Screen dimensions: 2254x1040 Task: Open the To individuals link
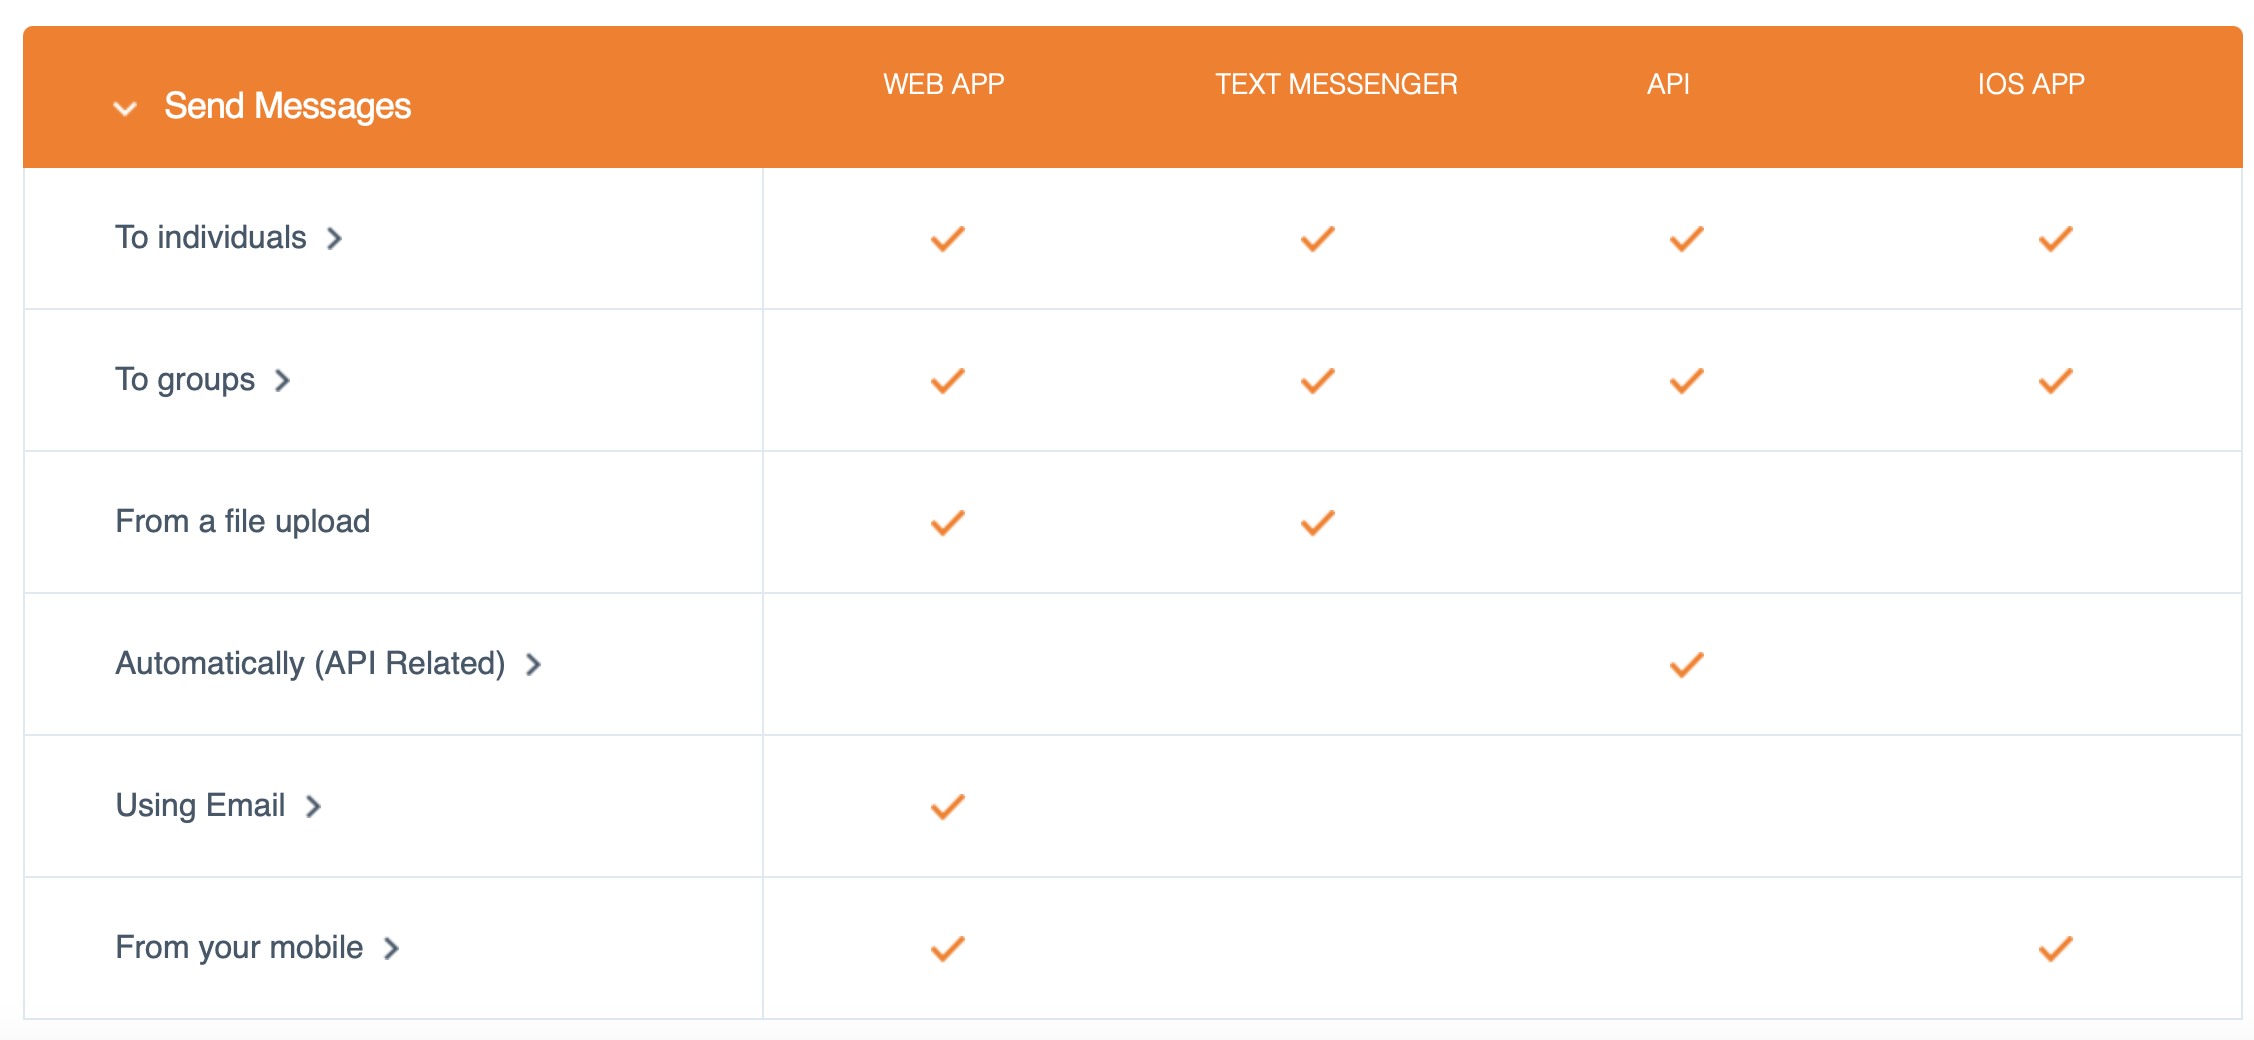pos(211,238)
